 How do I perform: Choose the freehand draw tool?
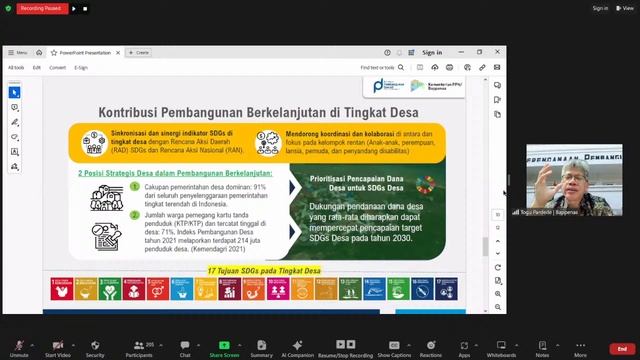coord(14,137)
